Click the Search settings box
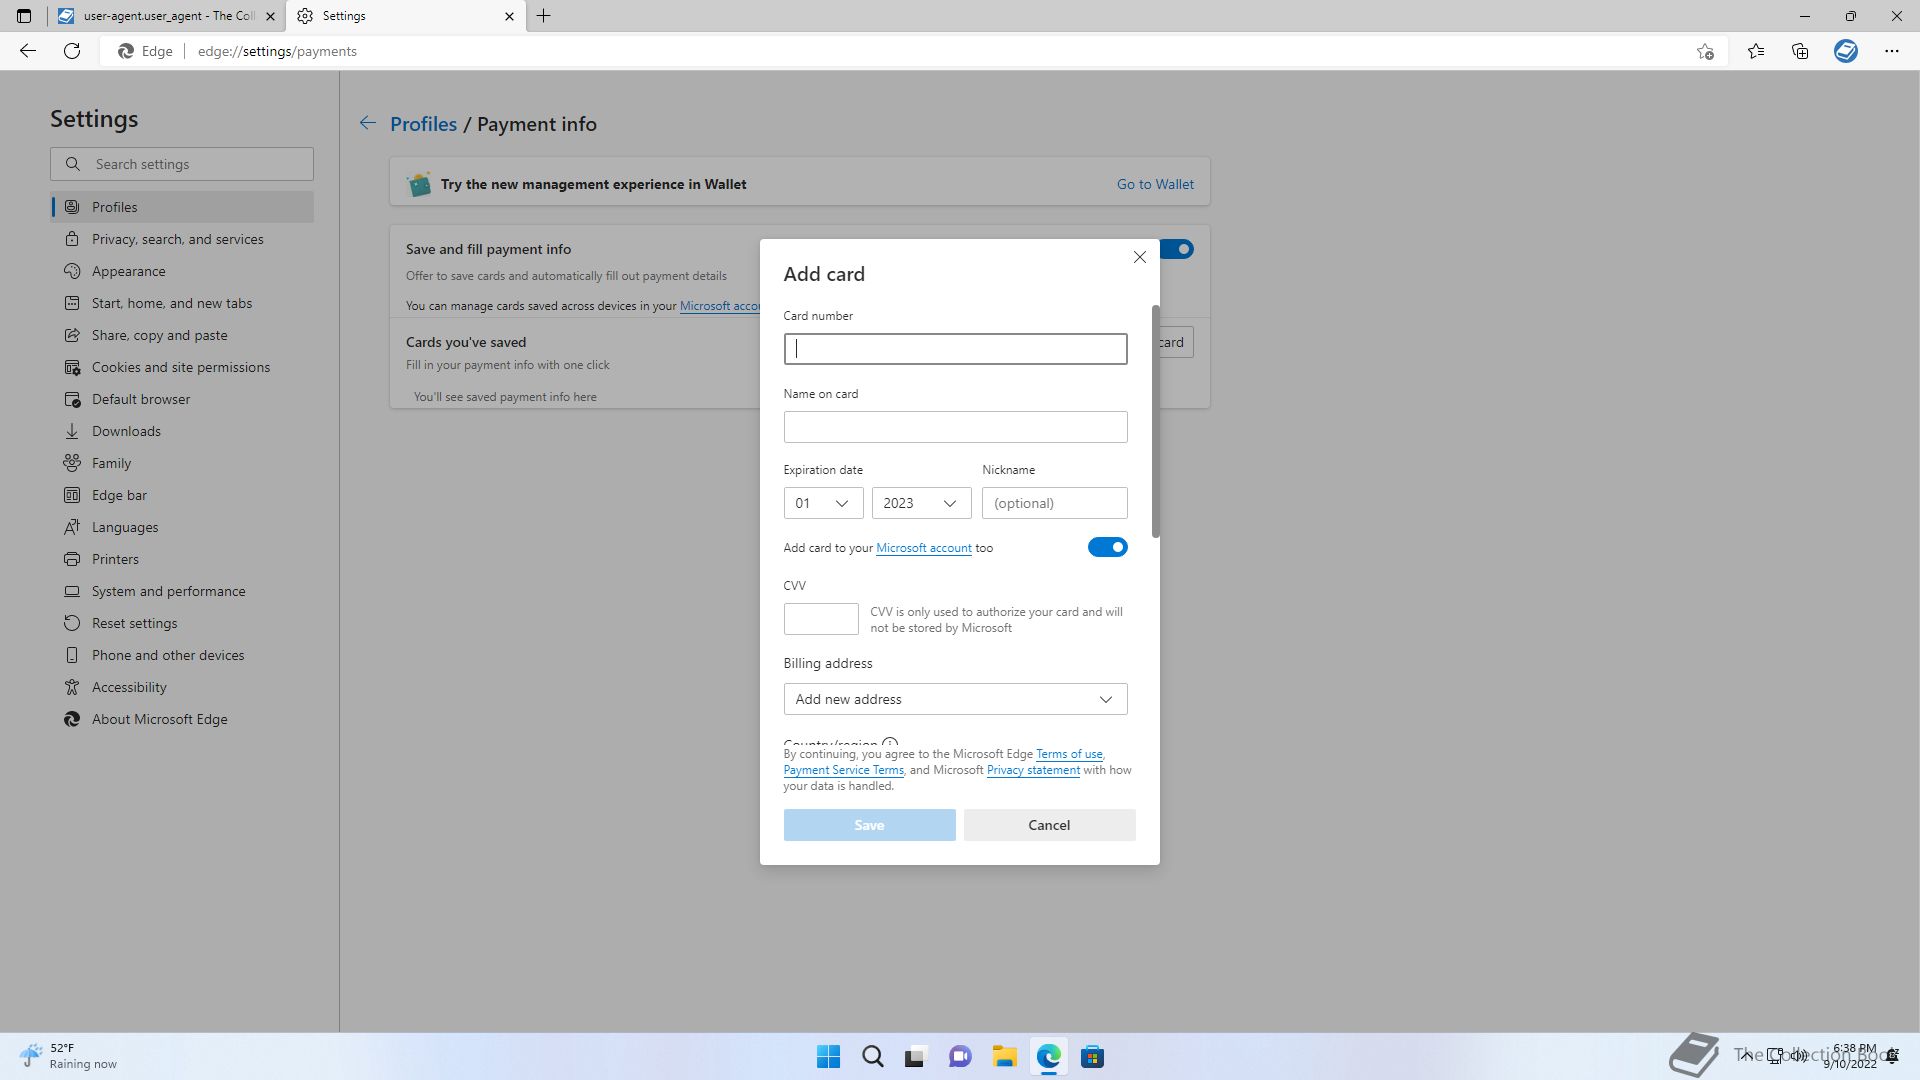Viewport: 1920px width, 1080px height. point(182,164)
